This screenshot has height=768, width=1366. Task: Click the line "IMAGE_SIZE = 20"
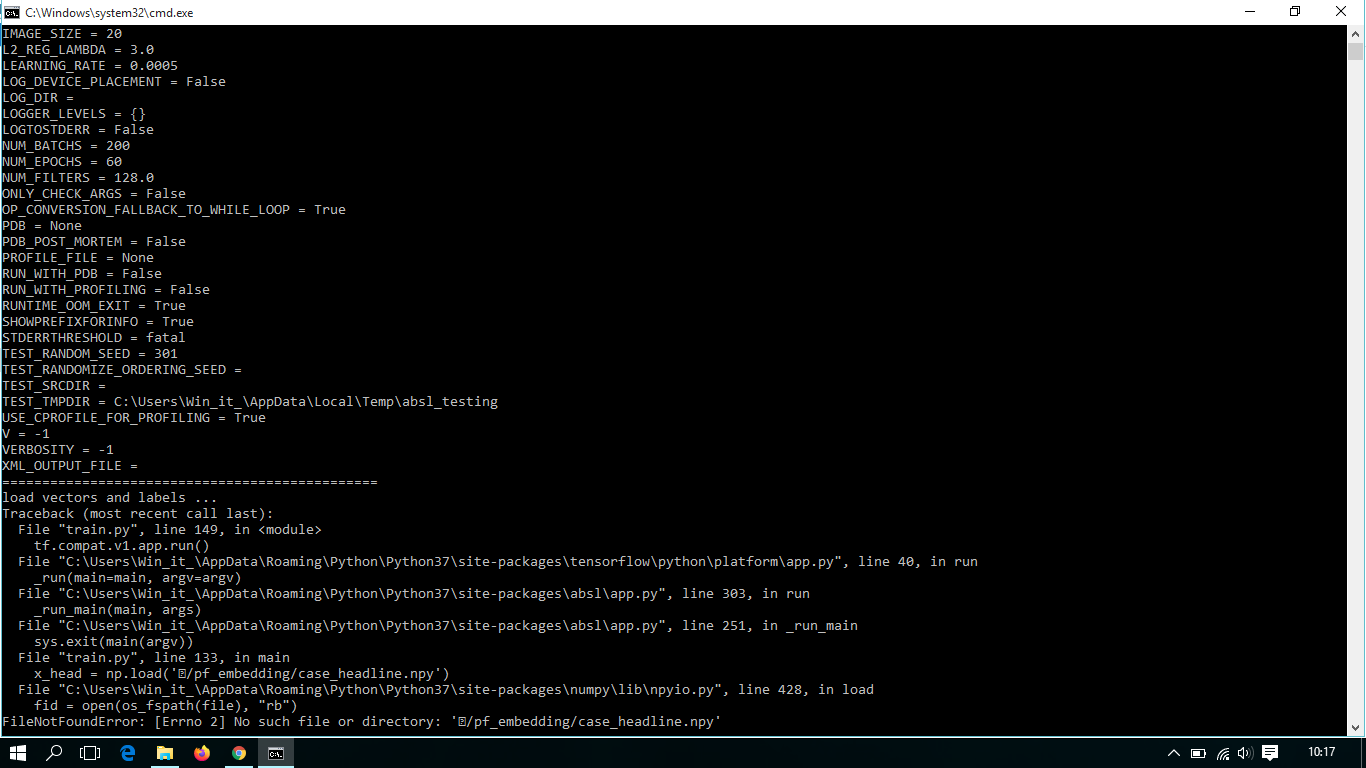click(x=62, y=34)
